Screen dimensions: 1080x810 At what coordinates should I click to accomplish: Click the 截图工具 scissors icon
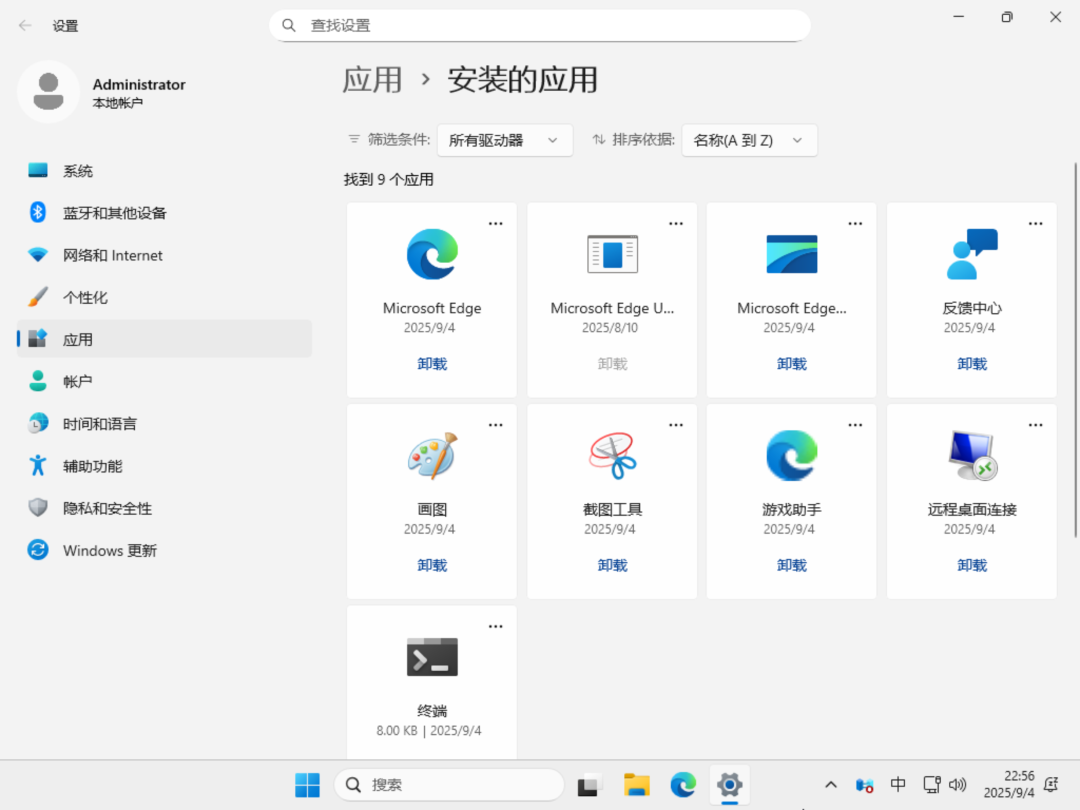[x=612, y=456]
